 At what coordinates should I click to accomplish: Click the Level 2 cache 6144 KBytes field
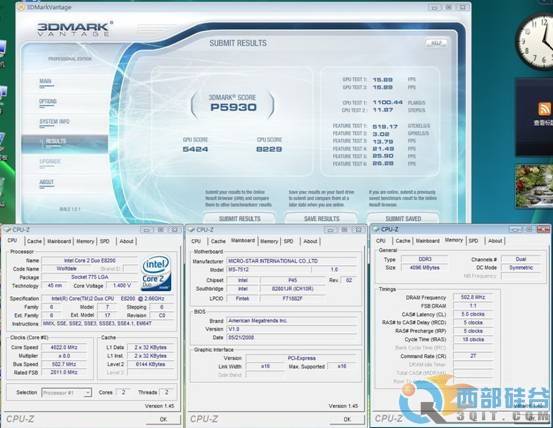tap(151, 364)
